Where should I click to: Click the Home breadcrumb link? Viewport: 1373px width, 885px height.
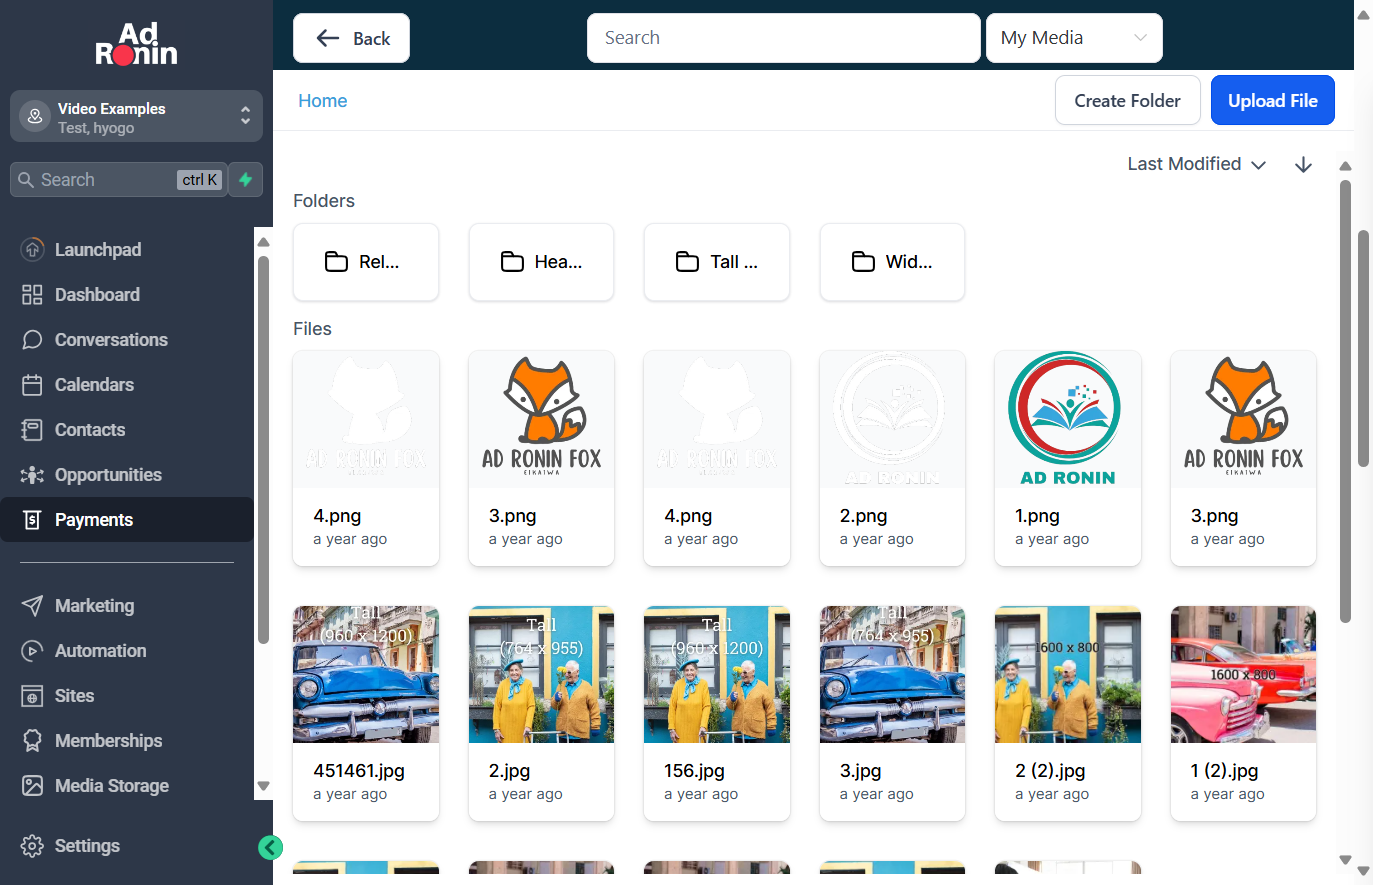click(322, 100)
